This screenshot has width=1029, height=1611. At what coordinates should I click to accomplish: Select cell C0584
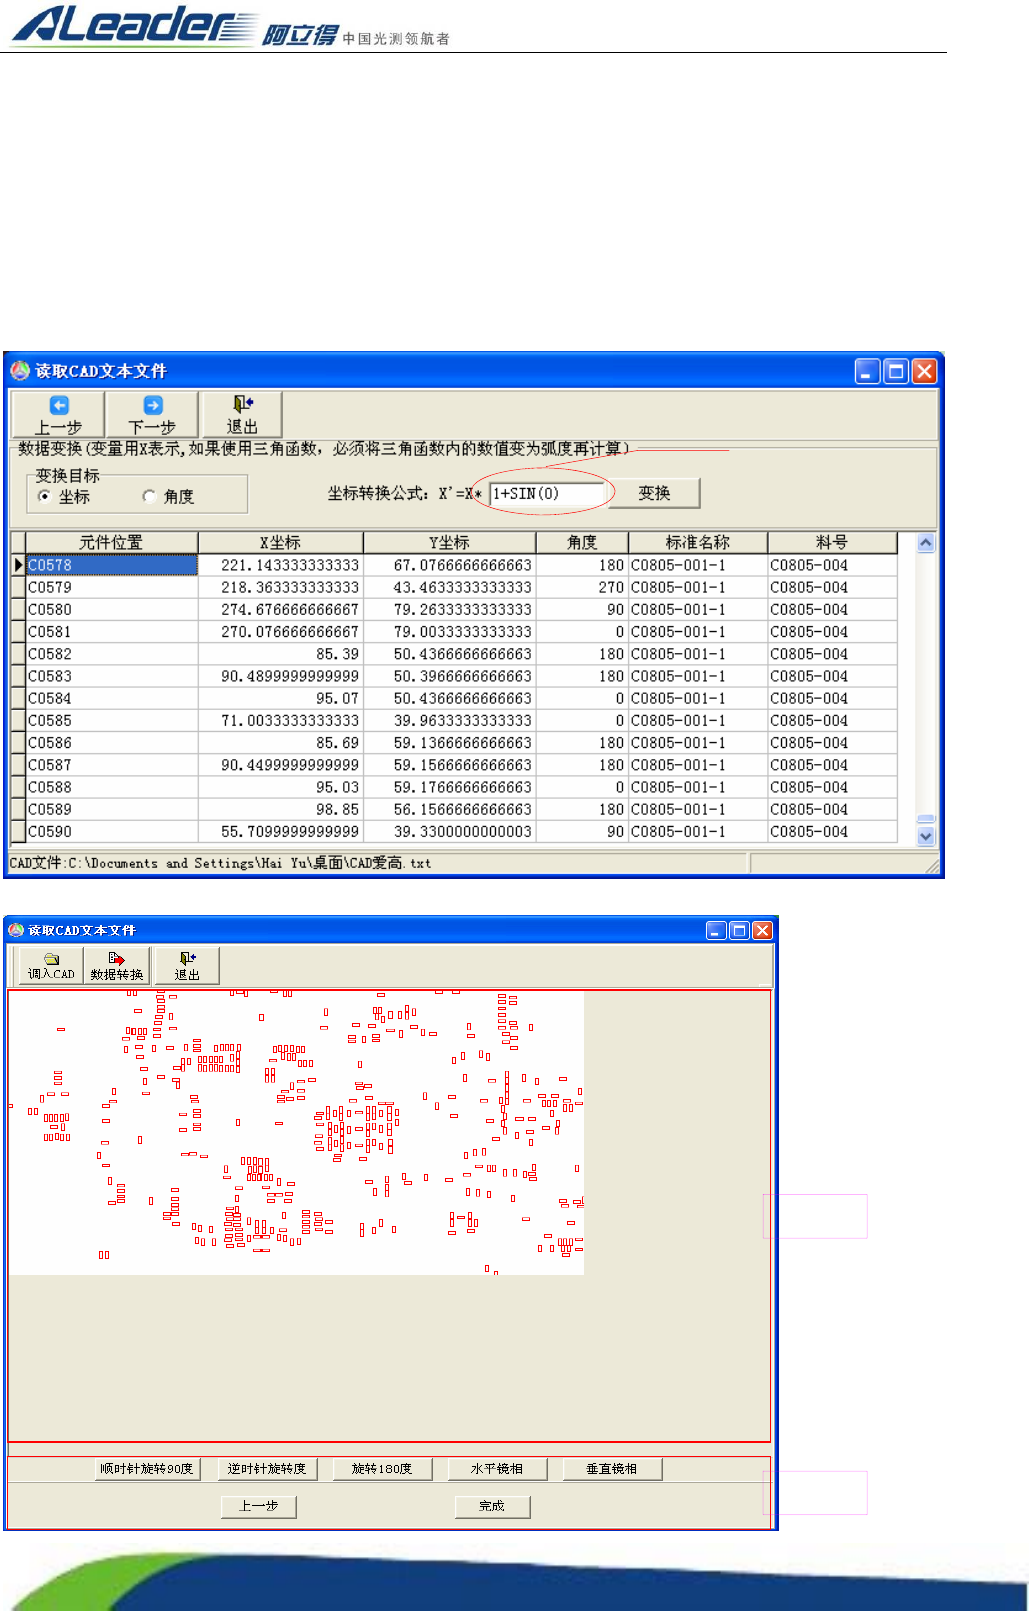pyautogui.click(x=112, y=698)
